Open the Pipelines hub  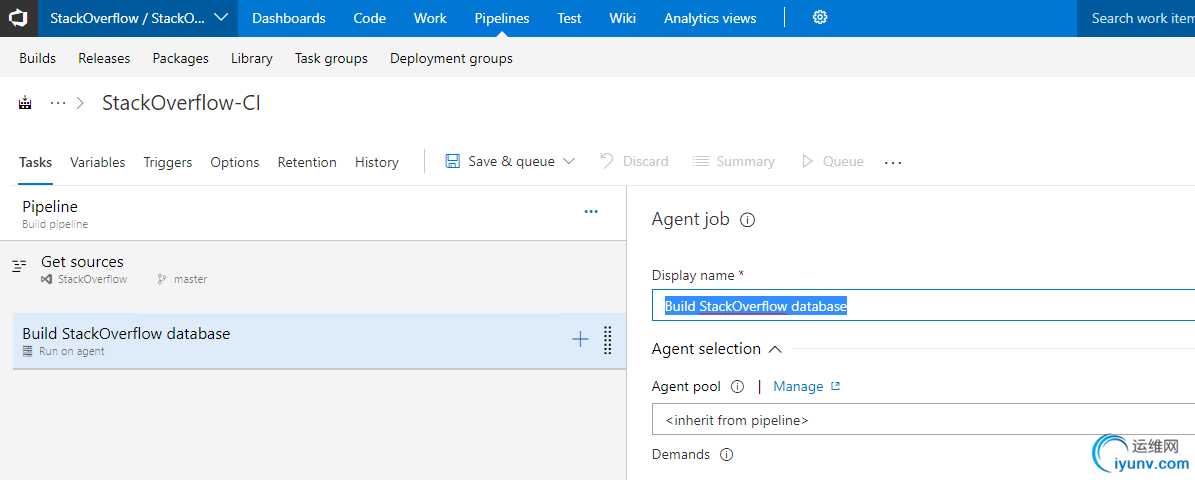pos(501,18)
